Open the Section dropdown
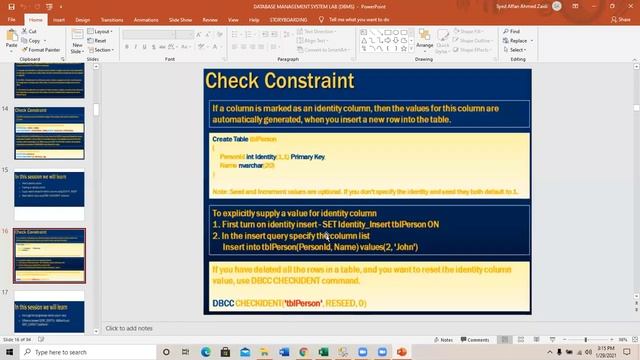This screenshot has height=360, width=640. (x=100, y=50)
